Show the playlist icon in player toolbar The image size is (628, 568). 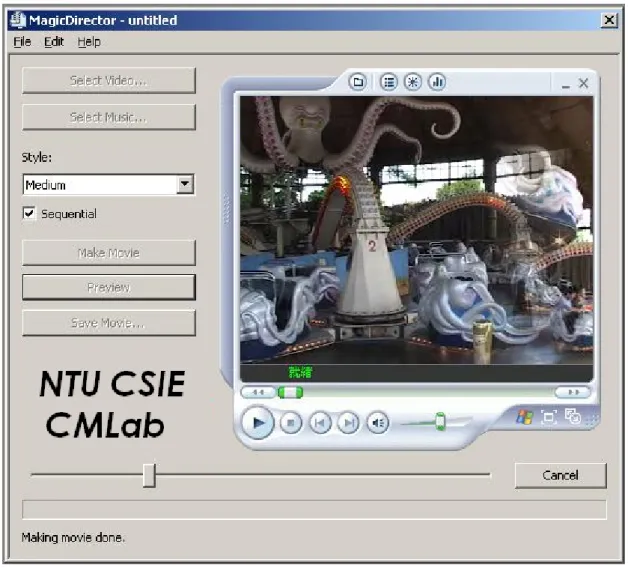[388, 82]
